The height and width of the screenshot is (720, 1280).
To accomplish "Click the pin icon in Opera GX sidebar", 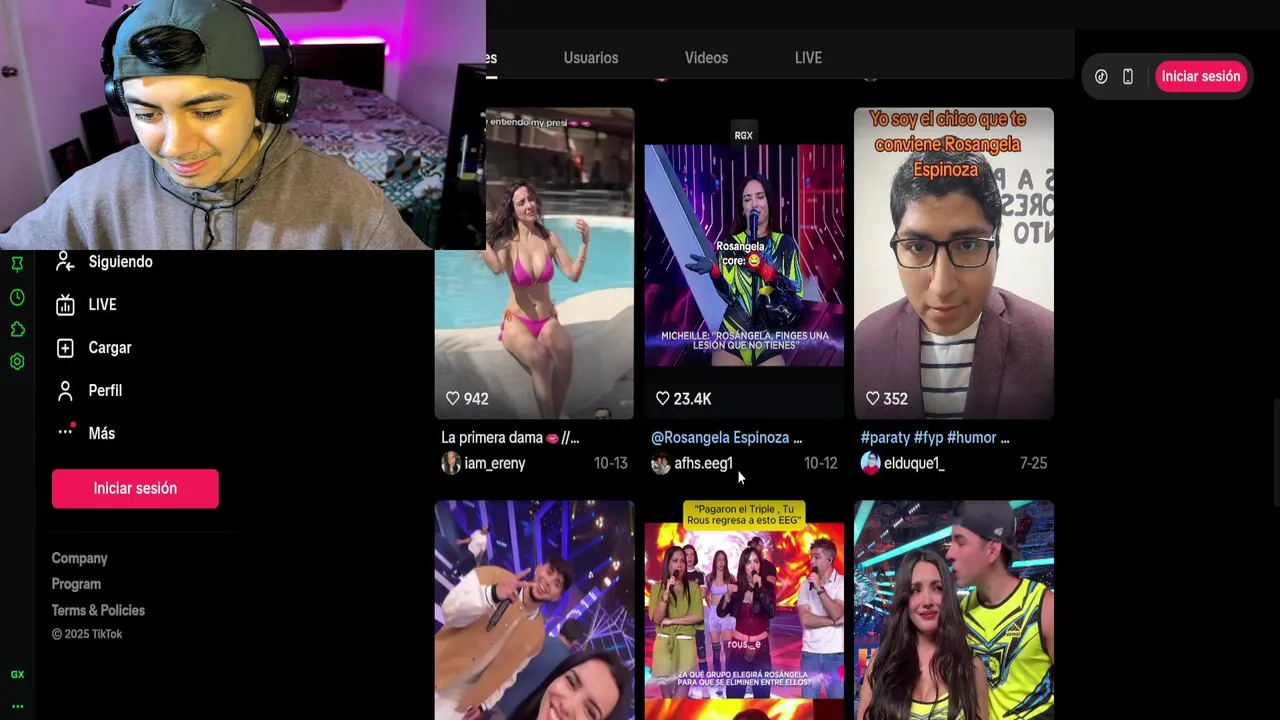I will tap(17, 264).
